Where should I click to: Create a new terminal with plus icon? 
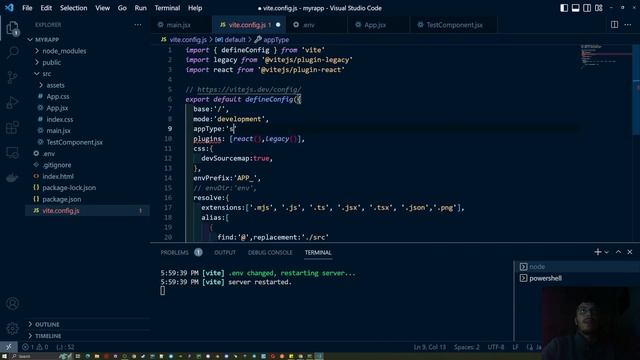[x=598, y=252]
